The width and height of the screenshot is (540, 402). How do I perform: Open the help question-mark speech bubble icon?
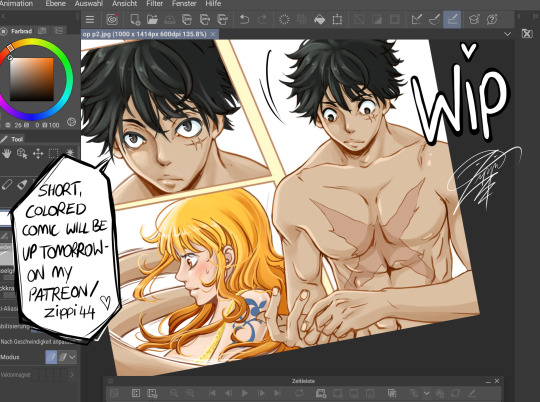(492, 20)
